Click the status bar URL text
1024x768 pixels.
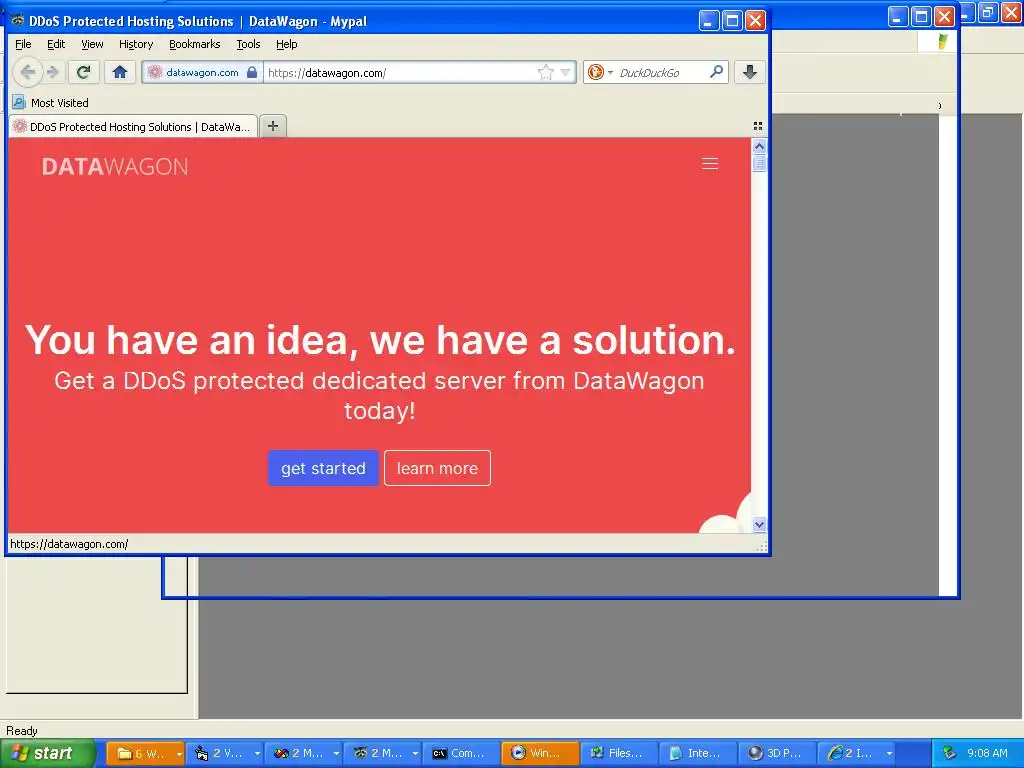click(x=69, y=544)
